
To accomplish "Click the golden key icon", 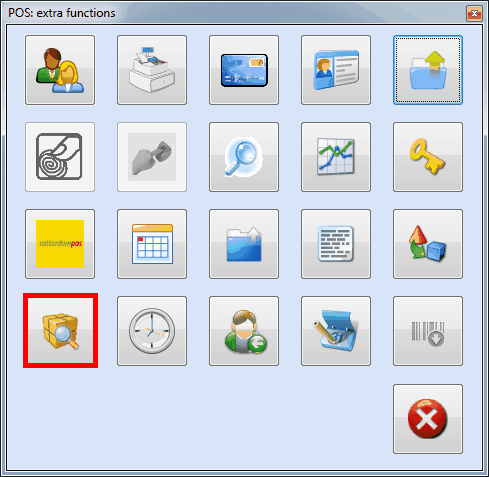I will tap(428, 157).
